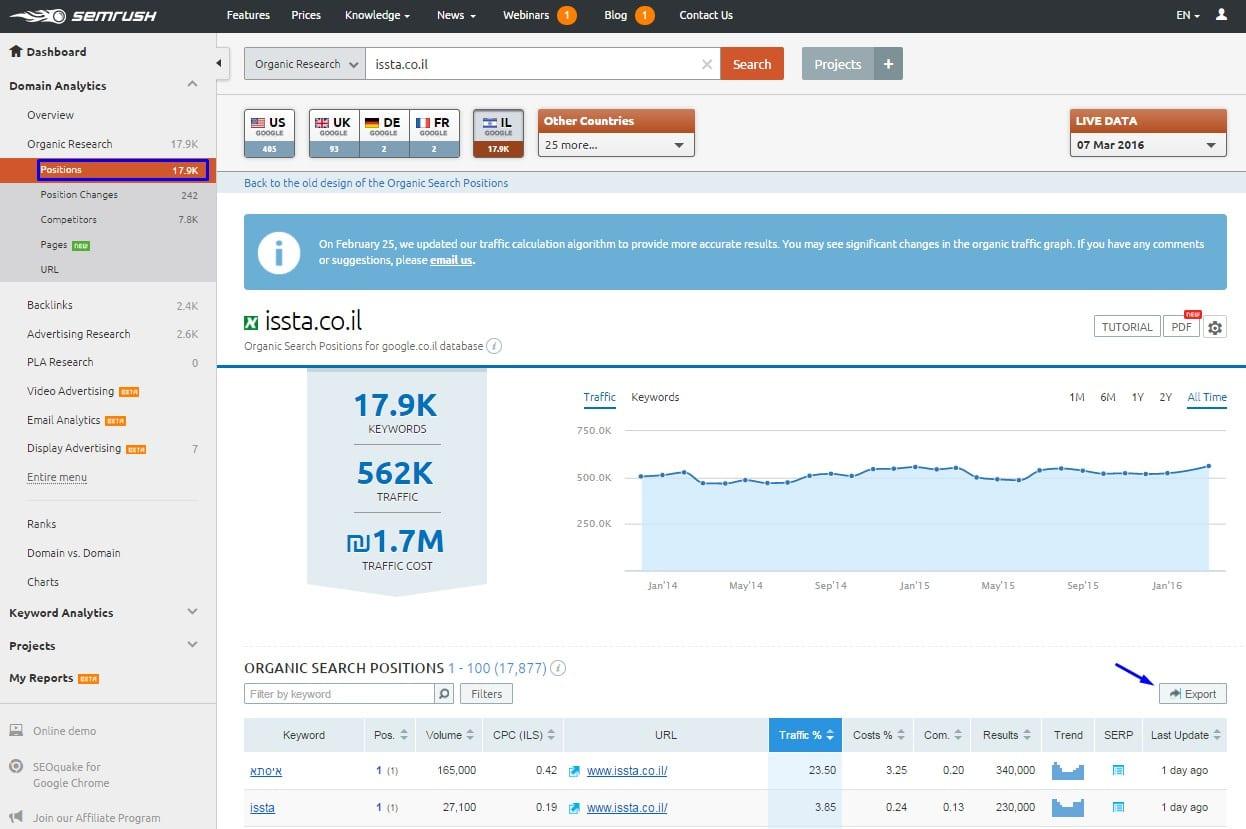Collapse the Domain Analytics section
Screen dimensions: 1246x829
tap(193, 85)
